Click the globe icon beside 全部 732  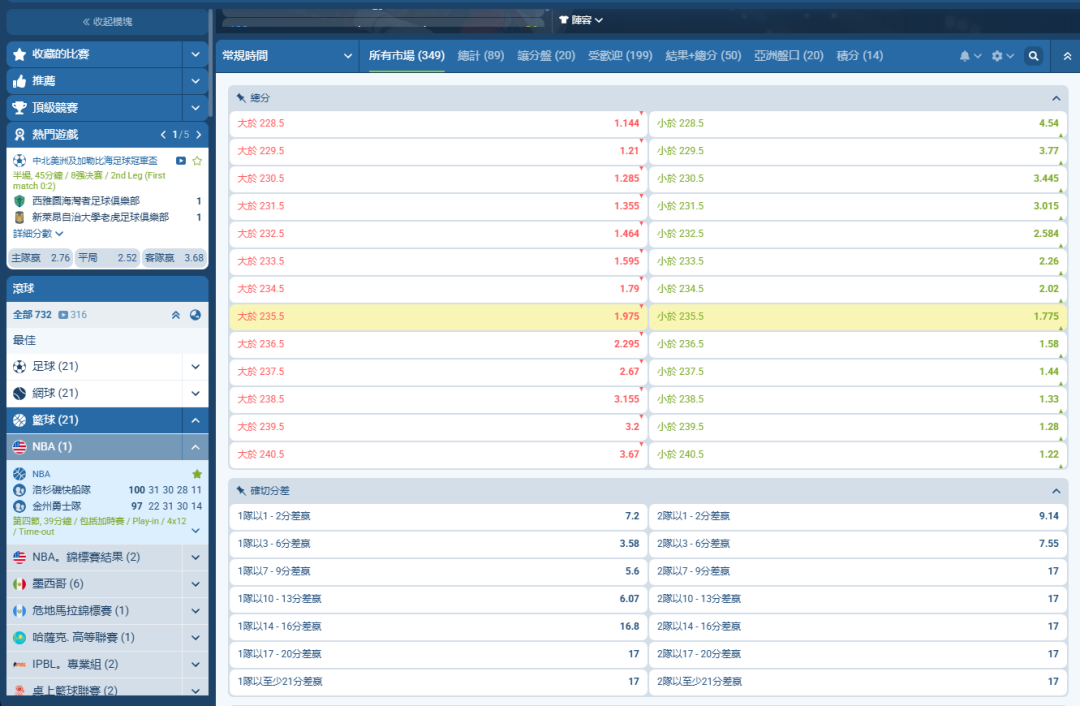pos(195,315)
